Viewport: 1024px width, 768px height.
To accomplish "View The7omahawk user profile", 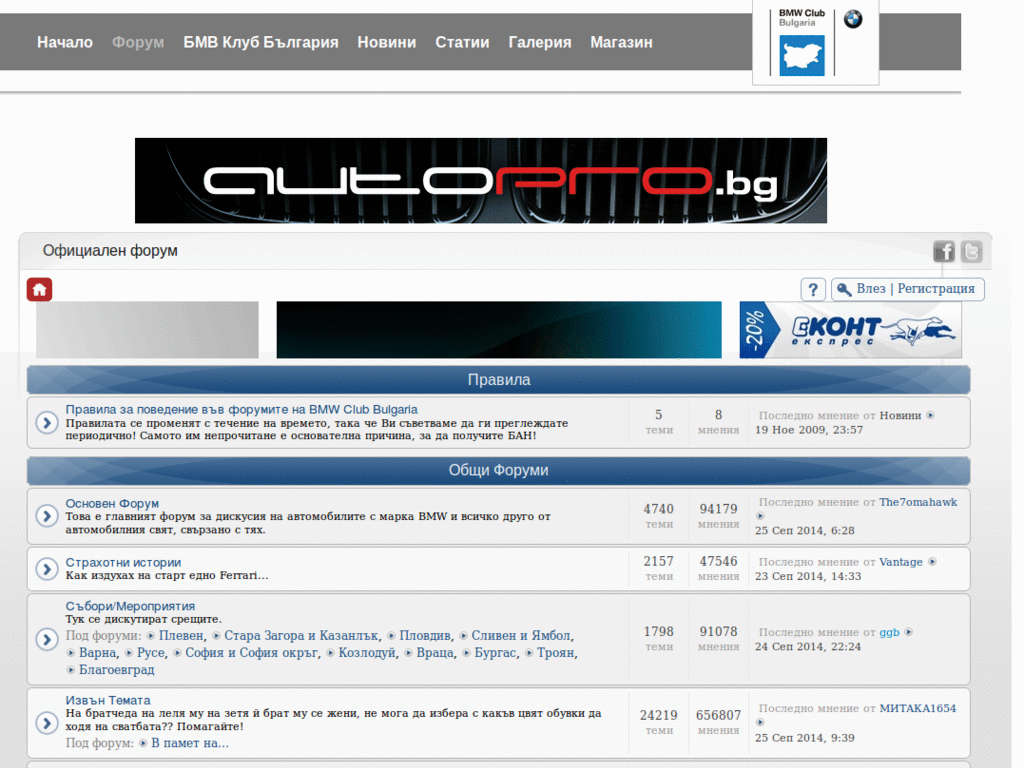I will (918, 502).
